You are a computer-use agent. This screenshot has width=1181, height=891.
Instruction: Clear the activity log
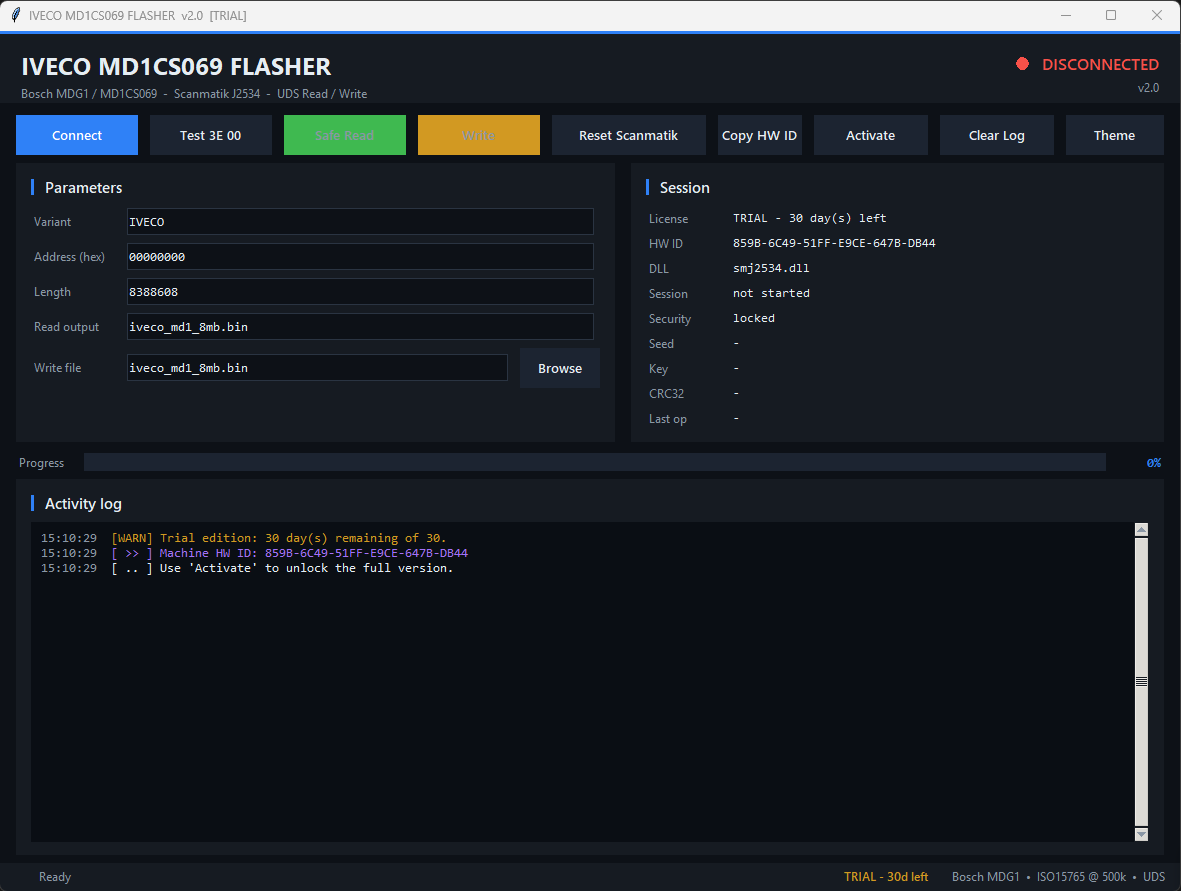click(996, 136)
